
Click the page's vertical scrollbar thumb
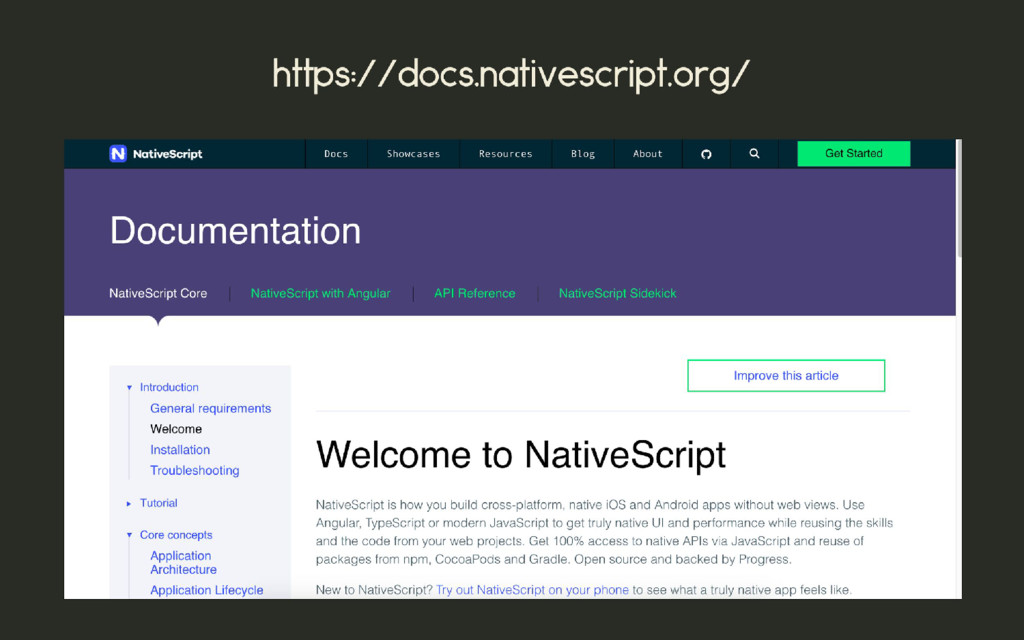point(959,199)
